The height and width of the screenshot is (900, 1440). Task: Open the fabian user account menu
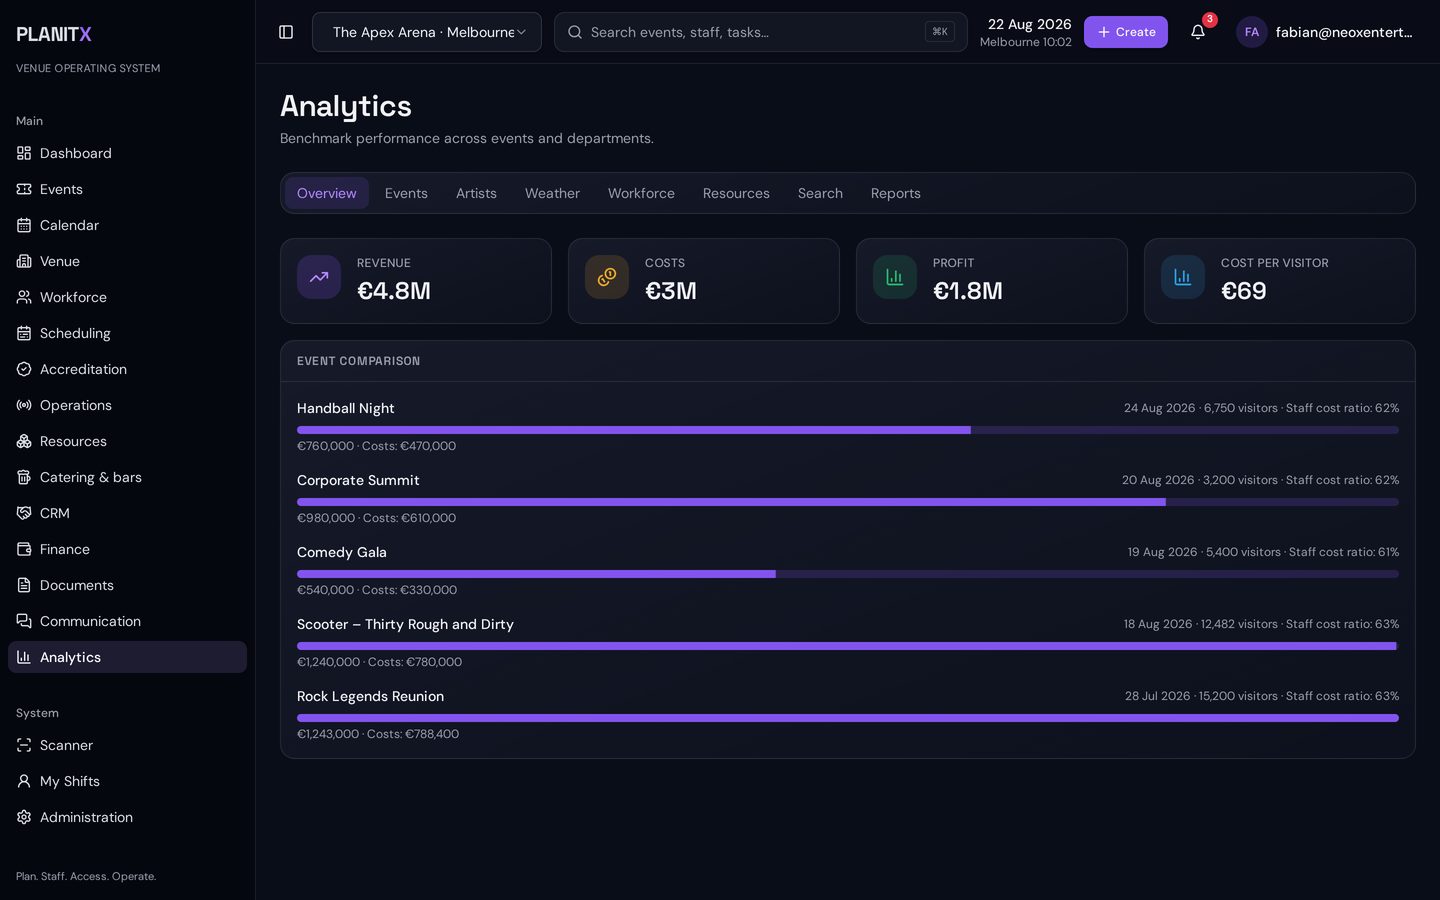1325,32
